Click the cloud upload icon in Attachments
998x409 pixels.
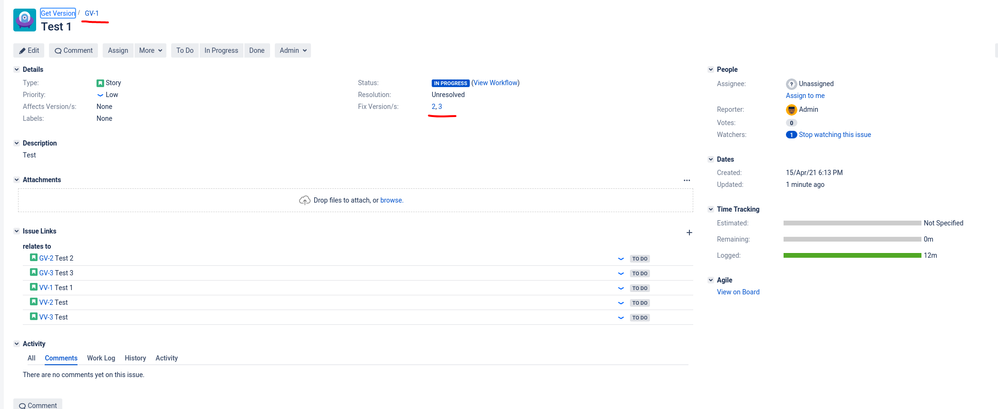(305, 200)
